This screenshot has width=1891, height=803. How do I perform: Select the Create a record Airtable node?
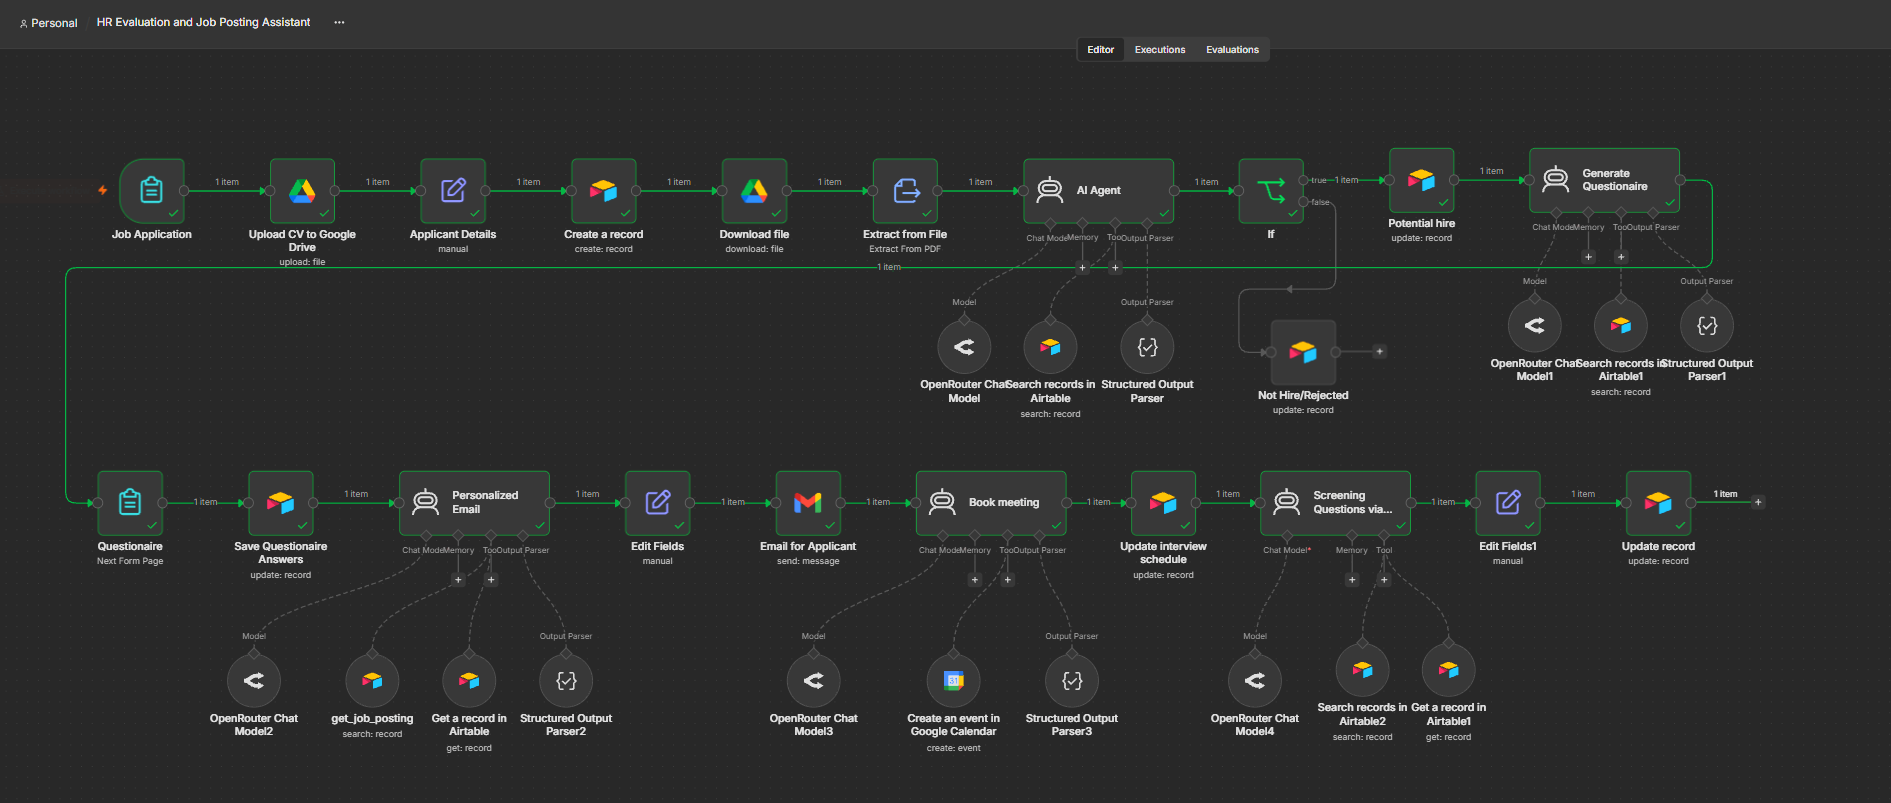coord(603,190)
